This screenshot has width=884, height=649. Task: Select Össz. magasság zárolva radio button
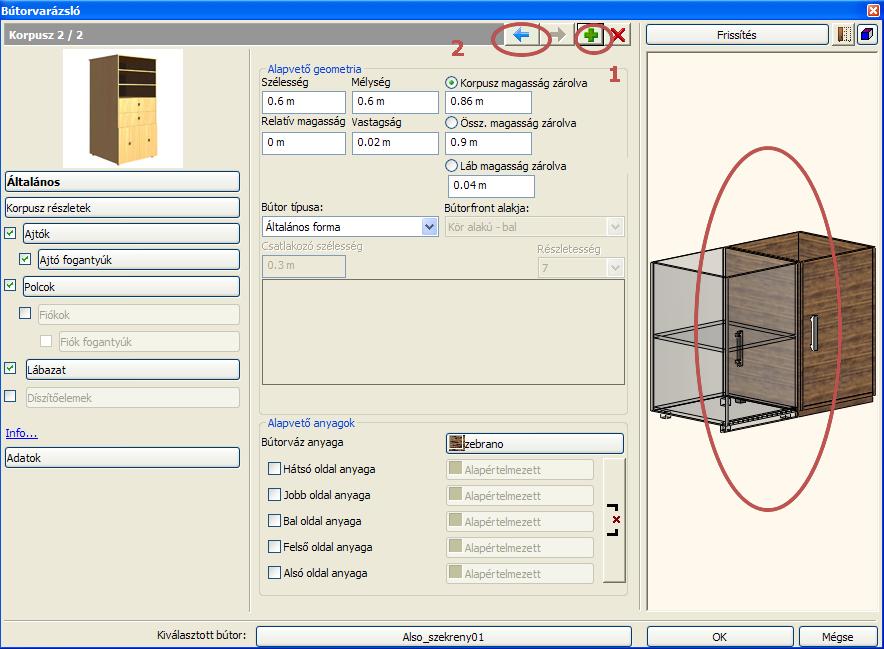(x=451, y=122)
